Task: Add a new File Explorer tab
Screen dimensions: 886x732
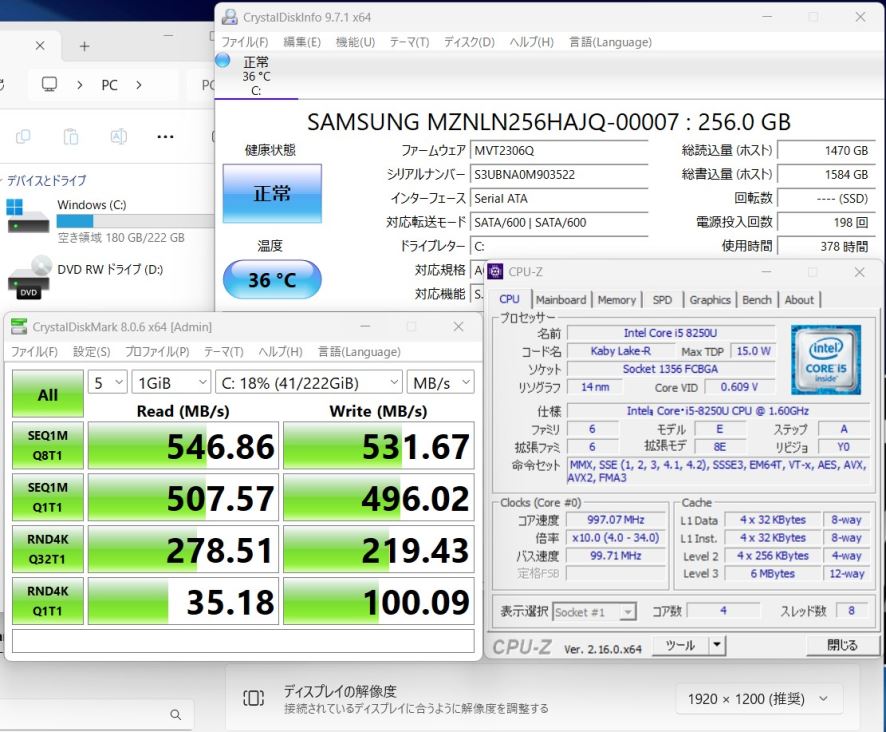Action: (84, 46)
